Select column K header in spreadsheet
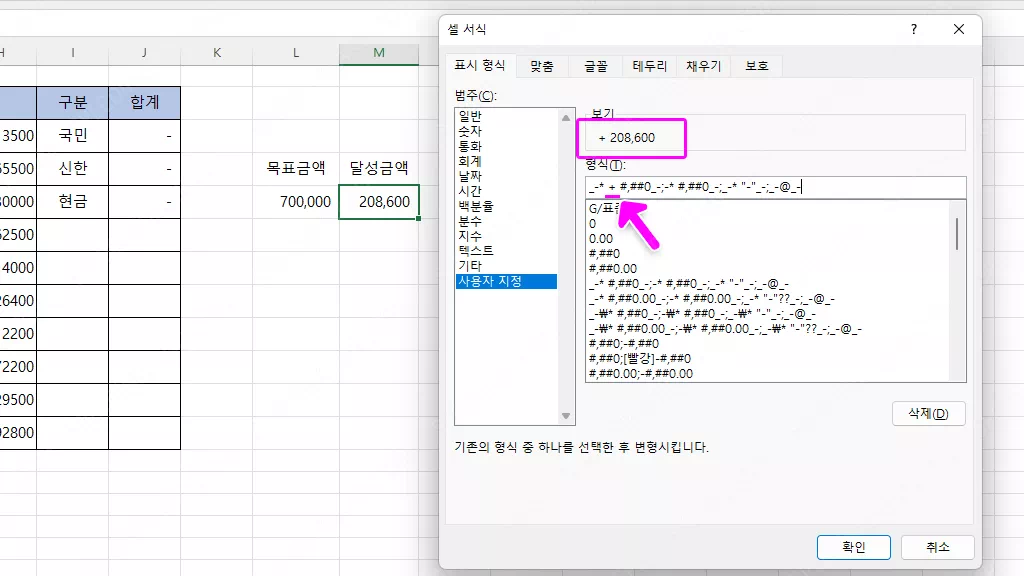This screenshot has height=576, width=1024. point(217,54)
